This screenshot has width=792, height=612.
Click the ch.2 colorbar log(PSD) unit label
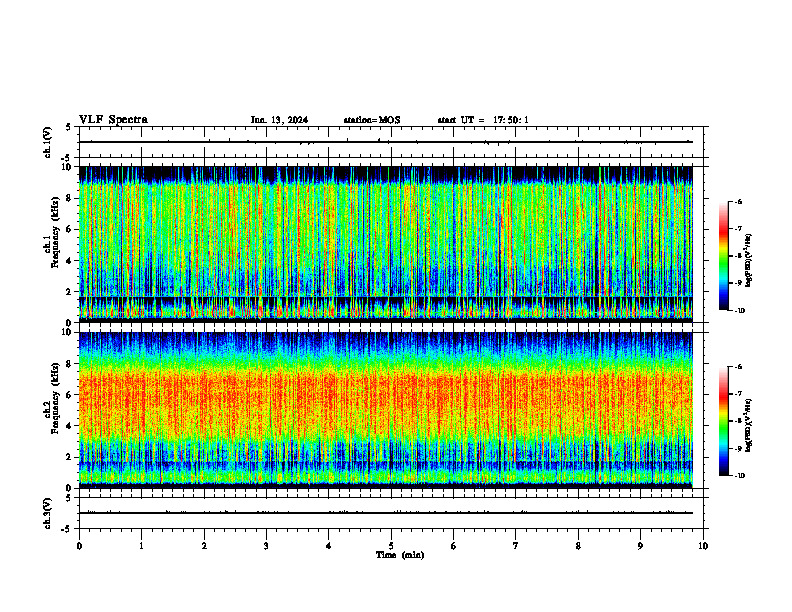tap(749, 426)
